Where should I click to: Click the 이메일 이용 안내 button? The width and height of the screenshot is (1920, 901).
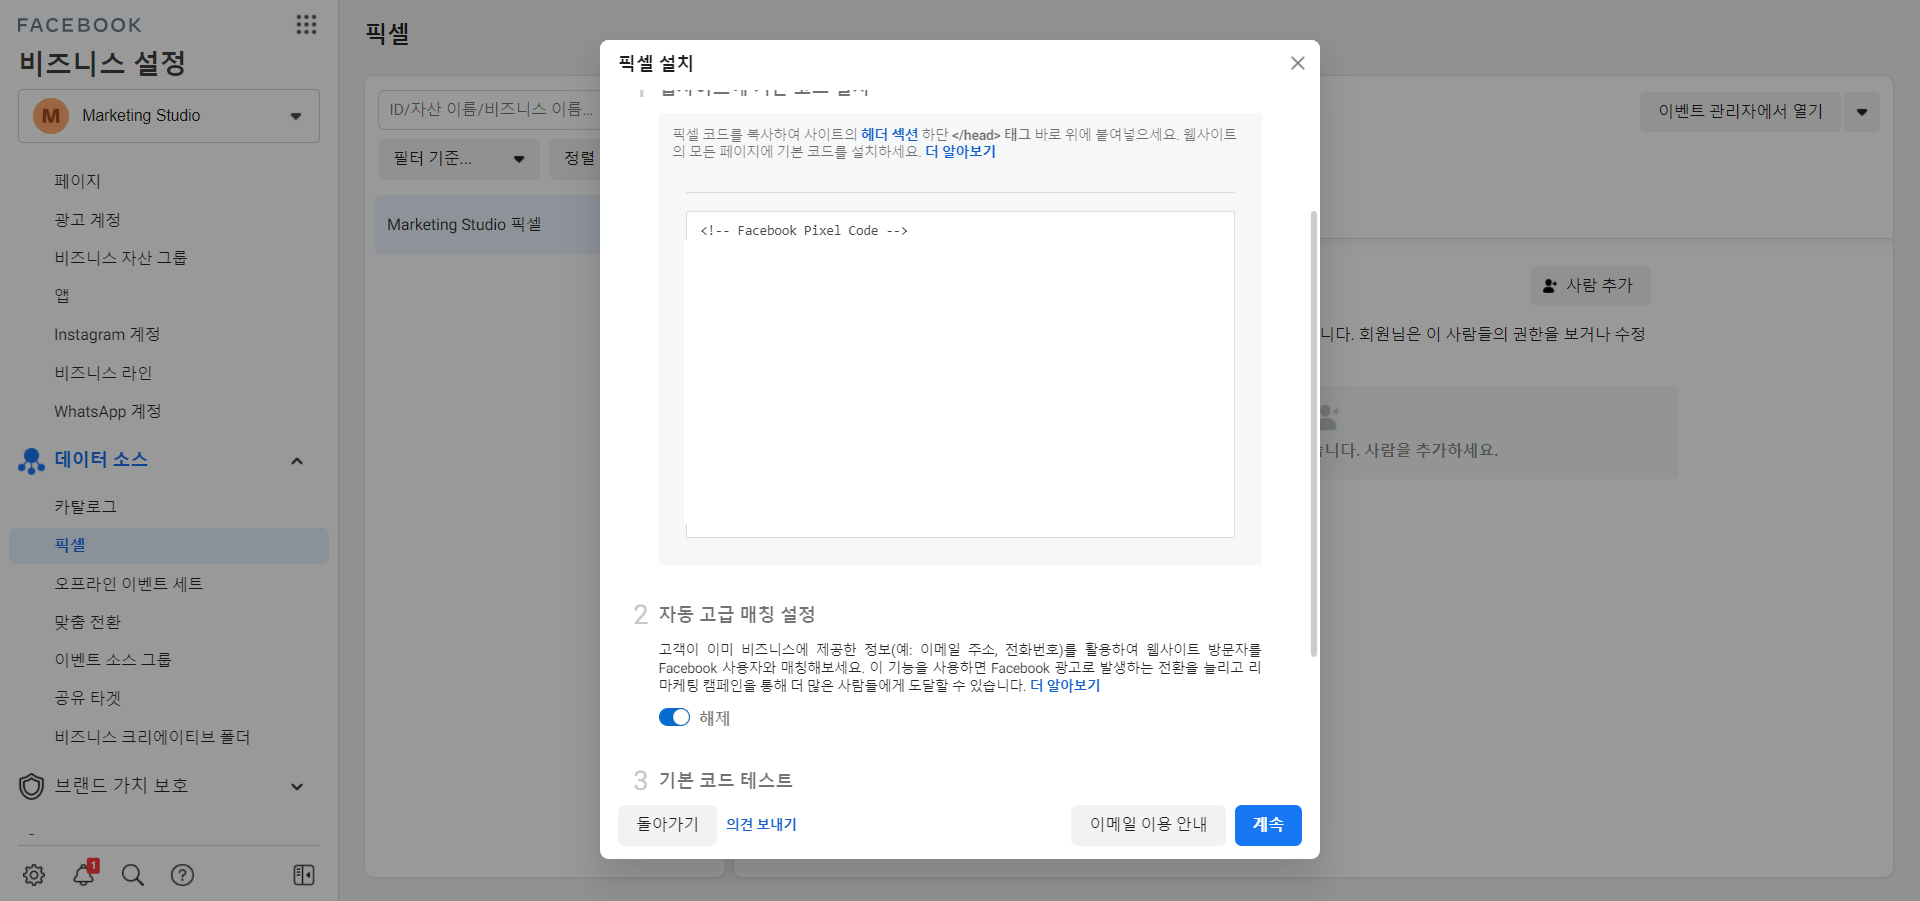tap(1148, 825)
